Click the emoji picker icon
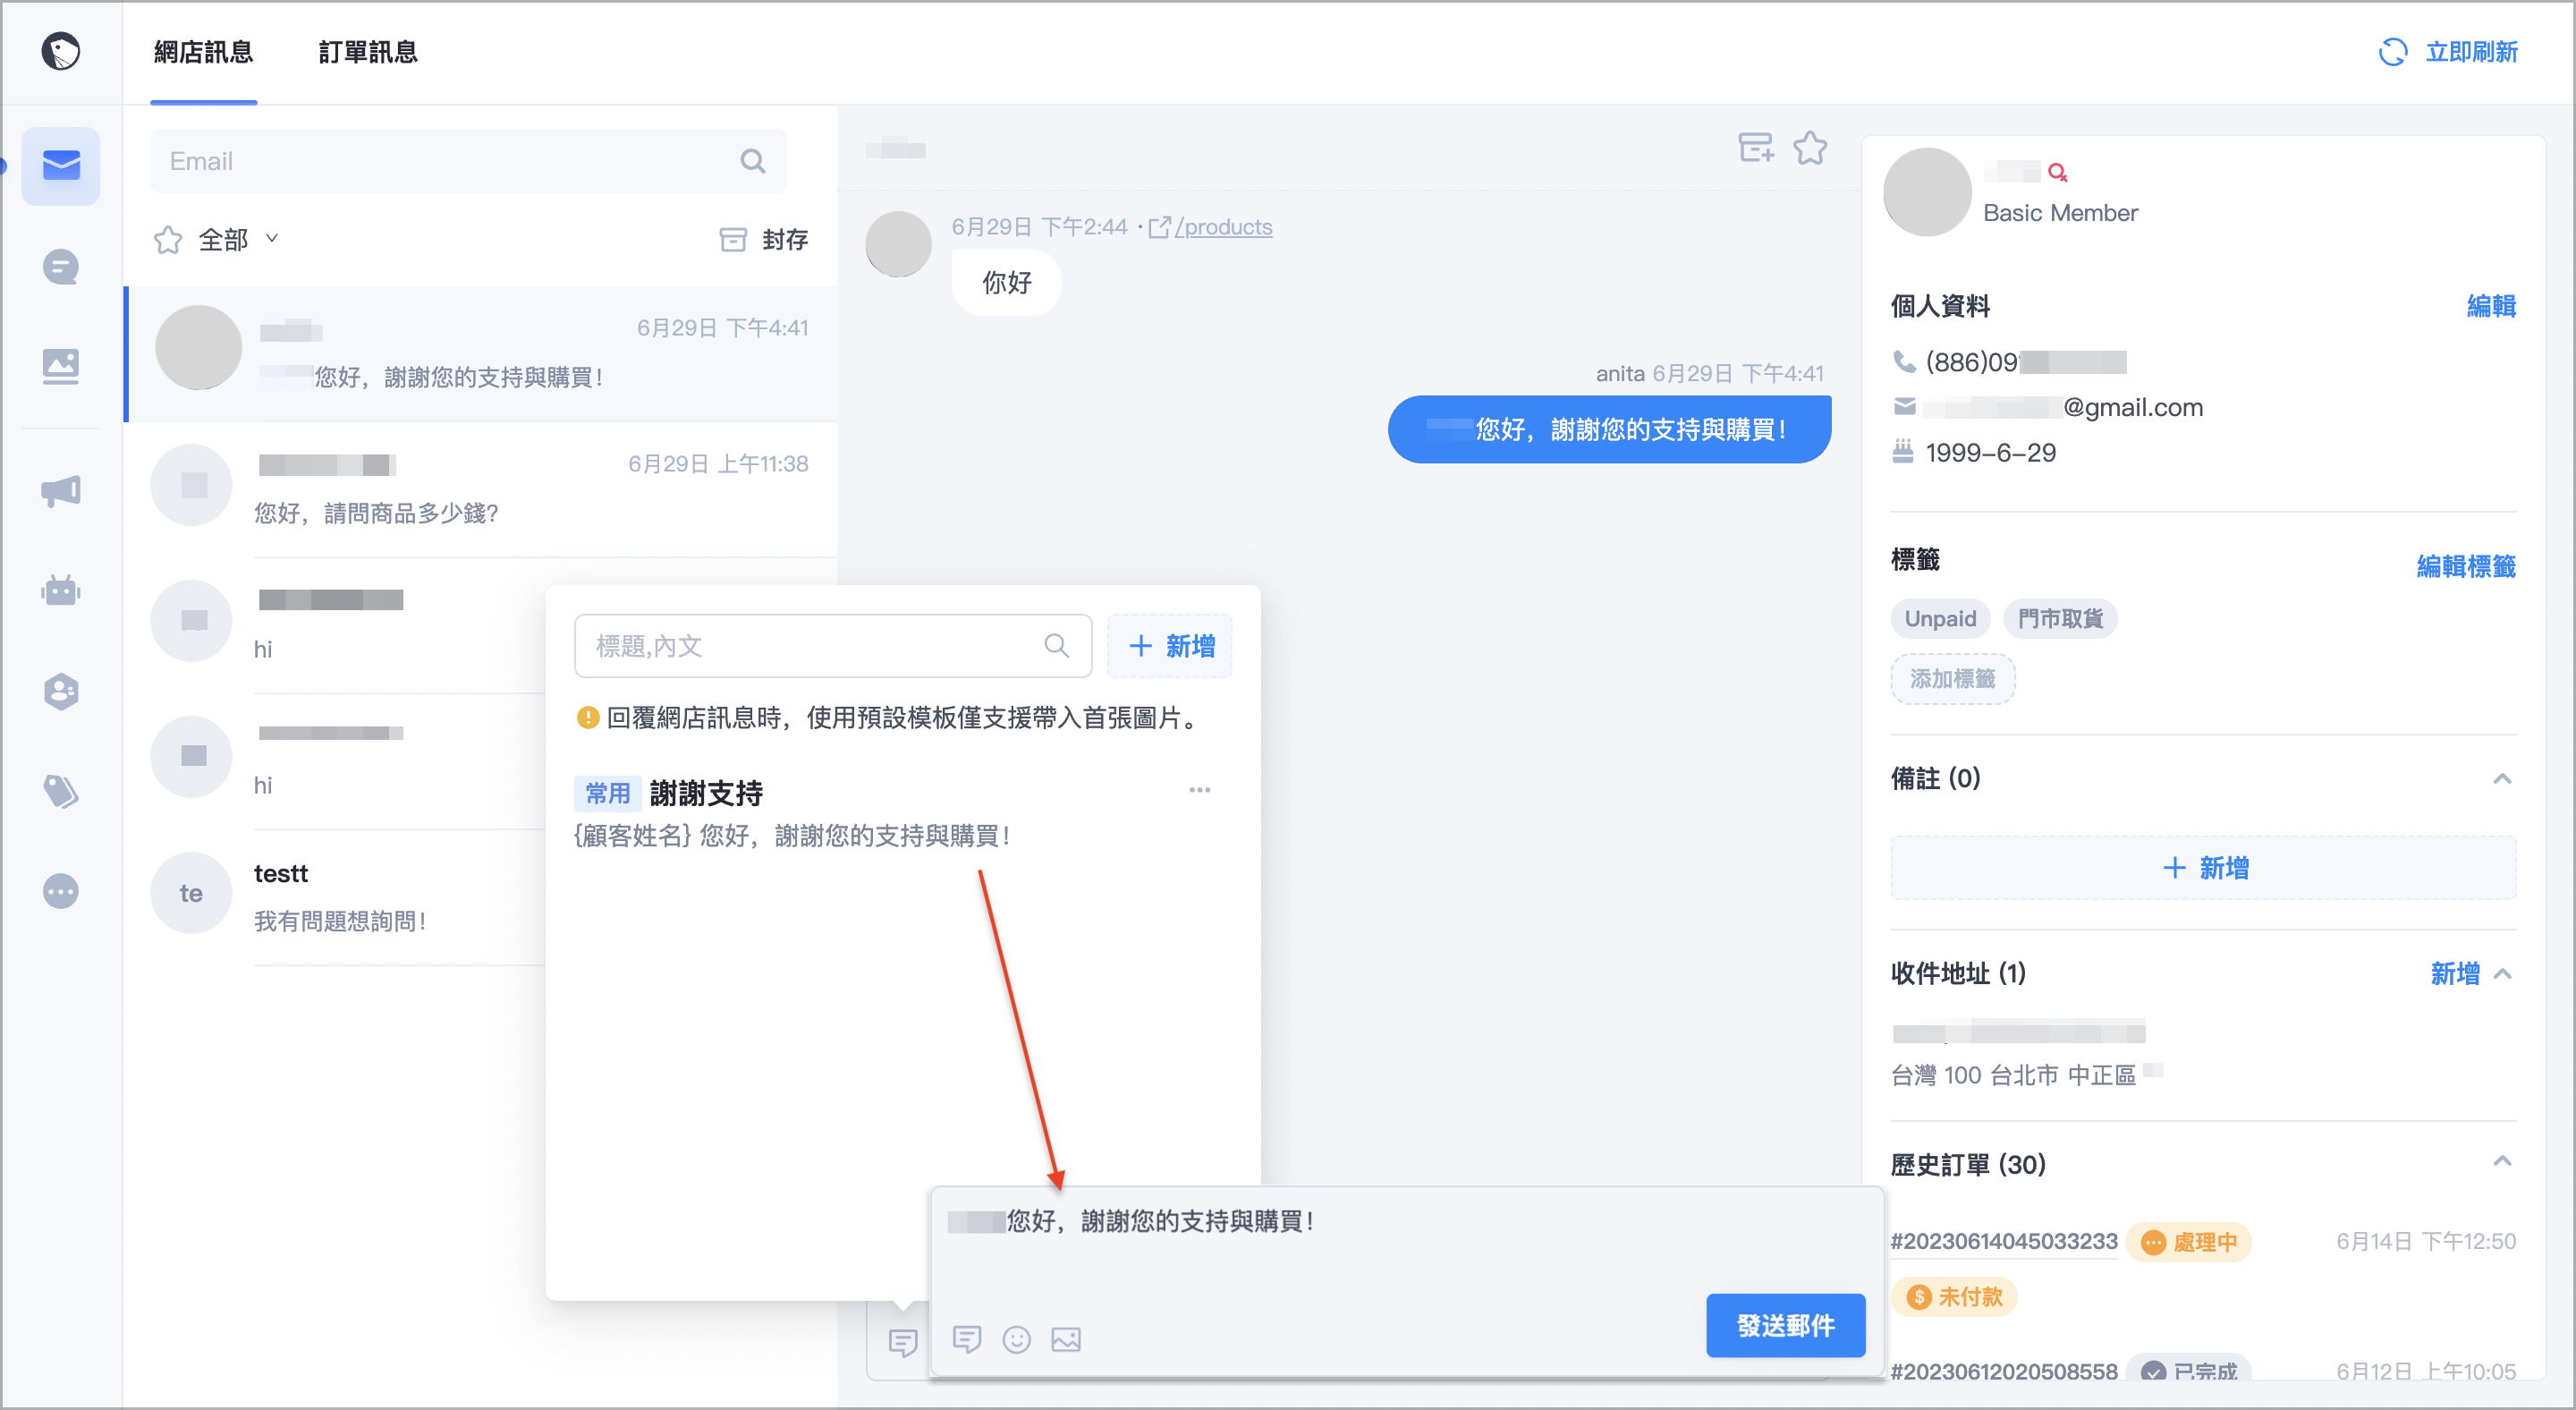 click(x=1016, y=1339)
